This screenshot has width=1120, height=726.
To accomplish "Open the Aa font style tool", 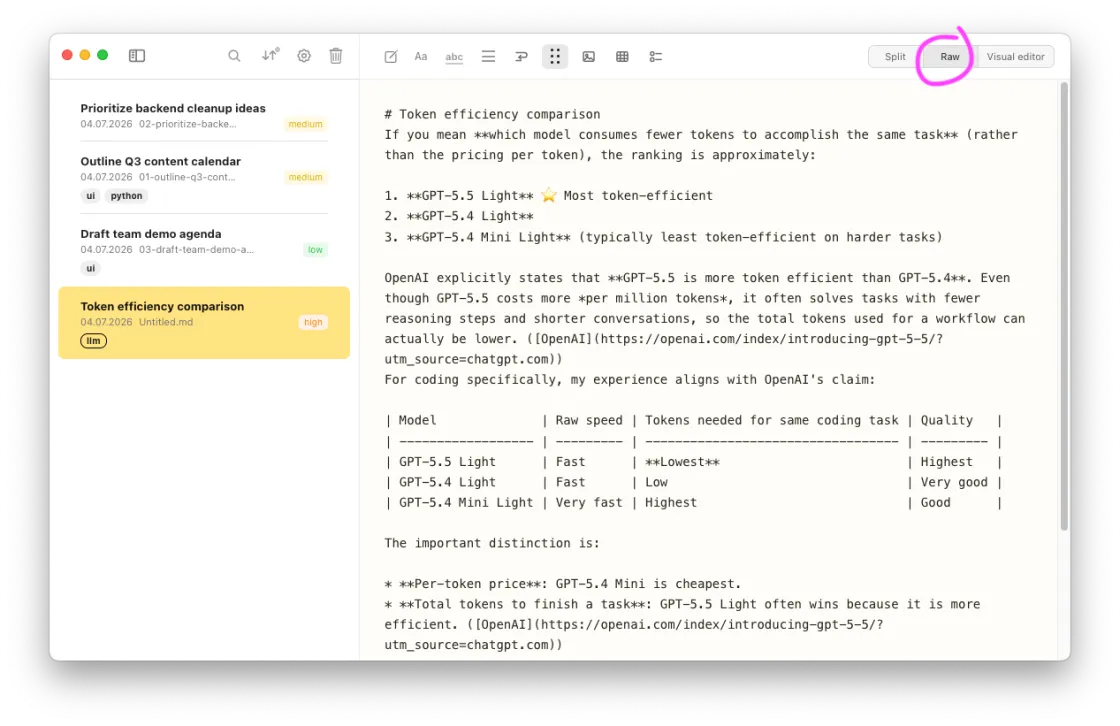I will [x=421, y=56].
